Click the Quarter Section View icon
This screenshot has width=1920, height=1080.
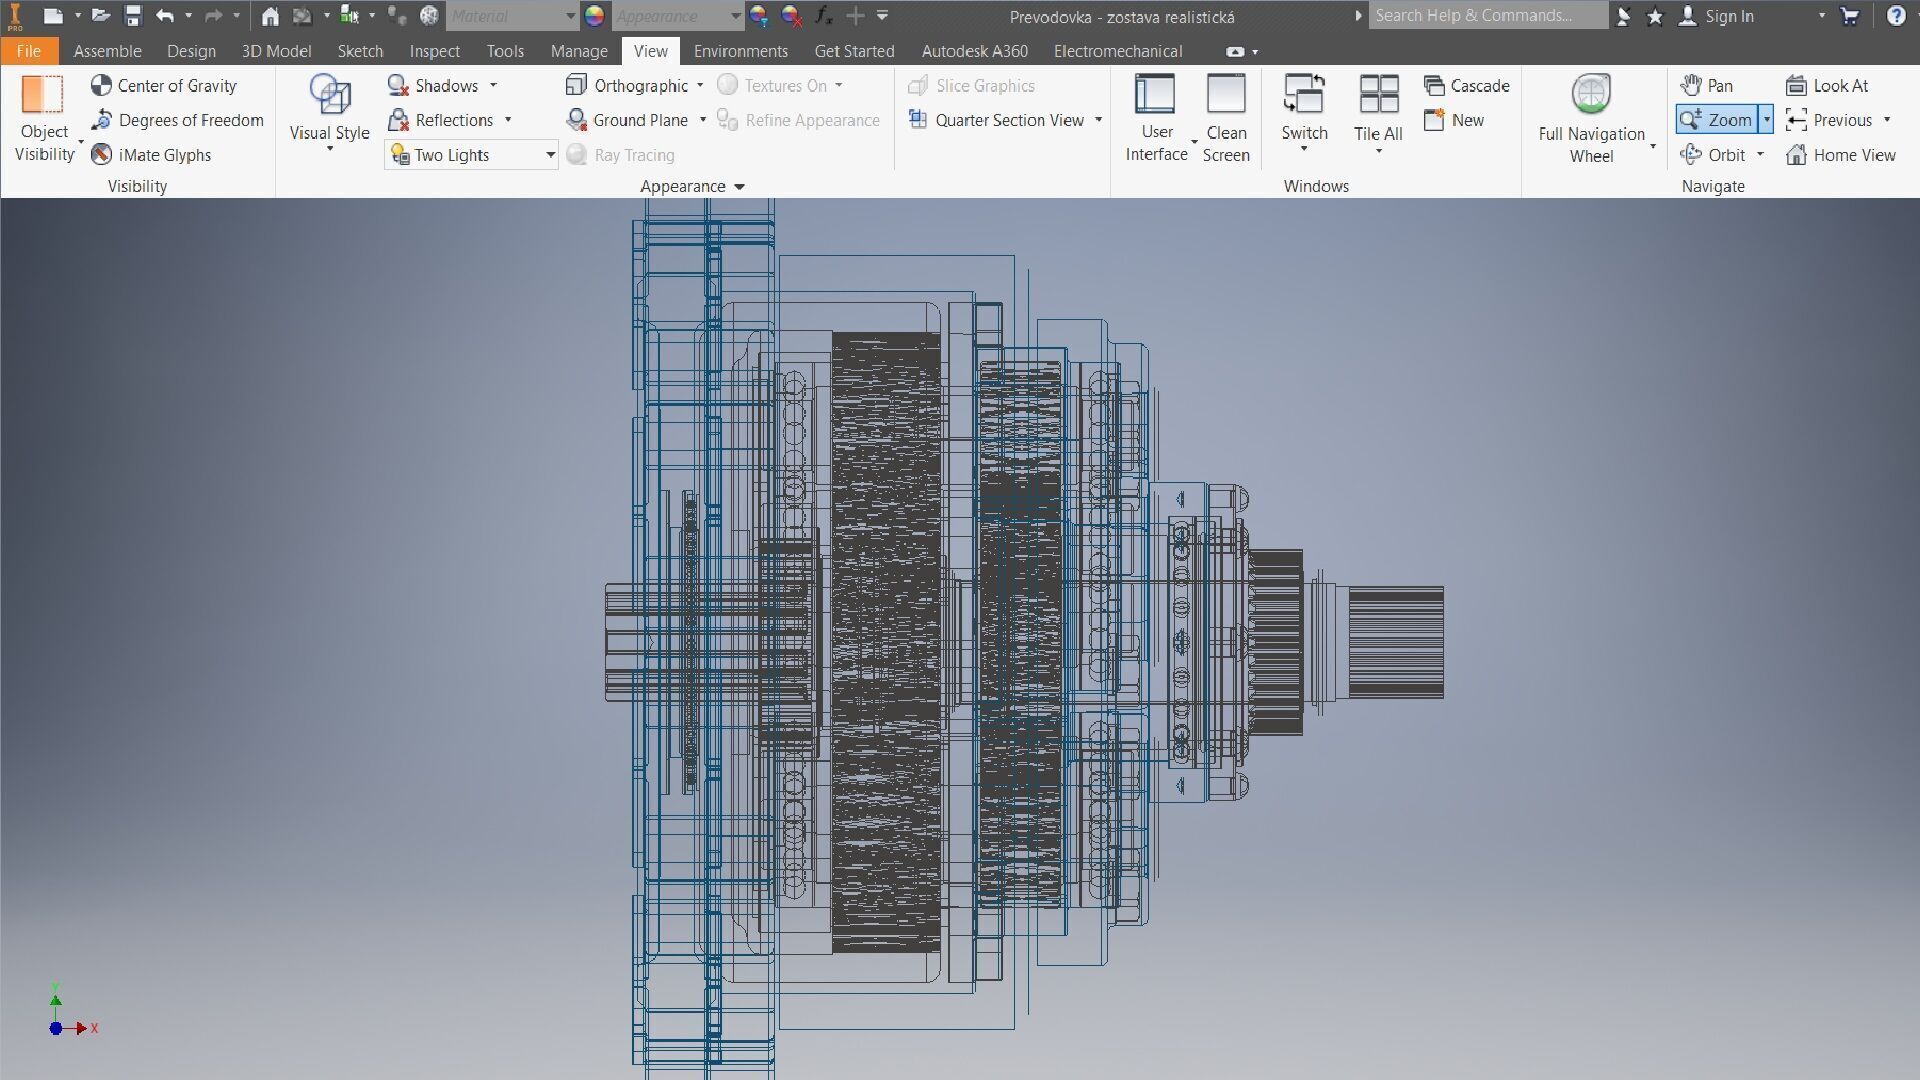[918, 120]
